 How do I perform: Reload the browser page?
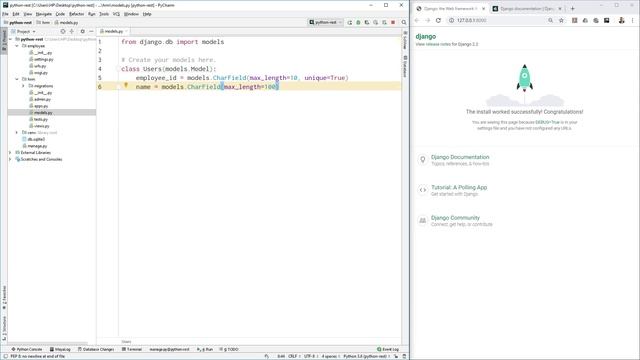pyautogui.click(x=438, y=20)
